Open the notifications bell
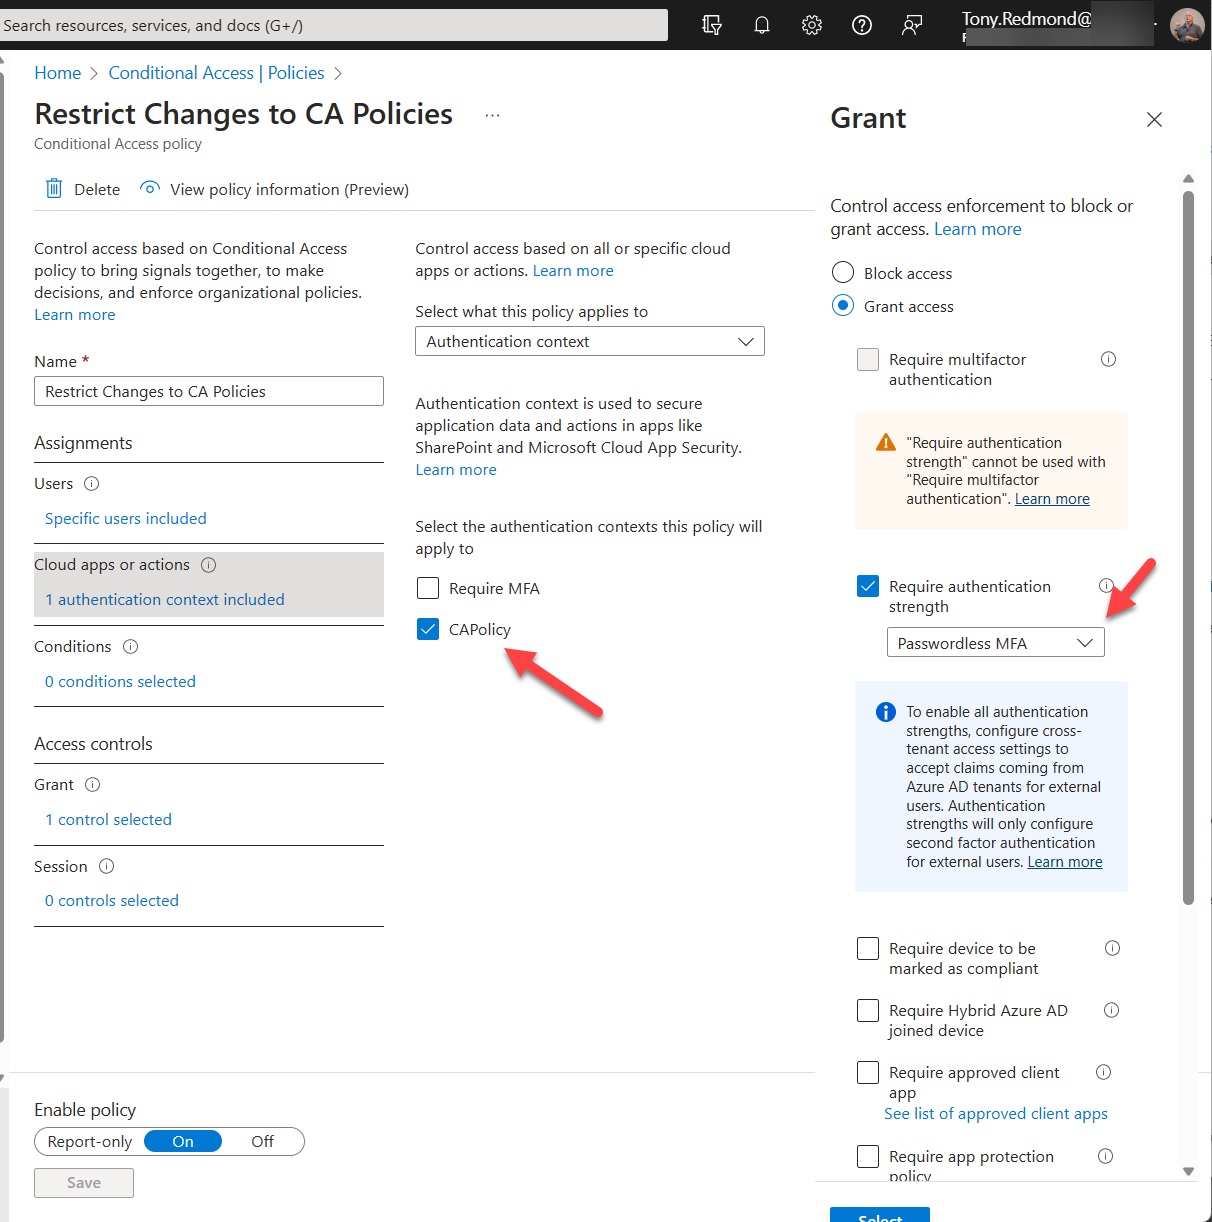The height and width of the screenshot is (1222, 1212). point(762,25)
